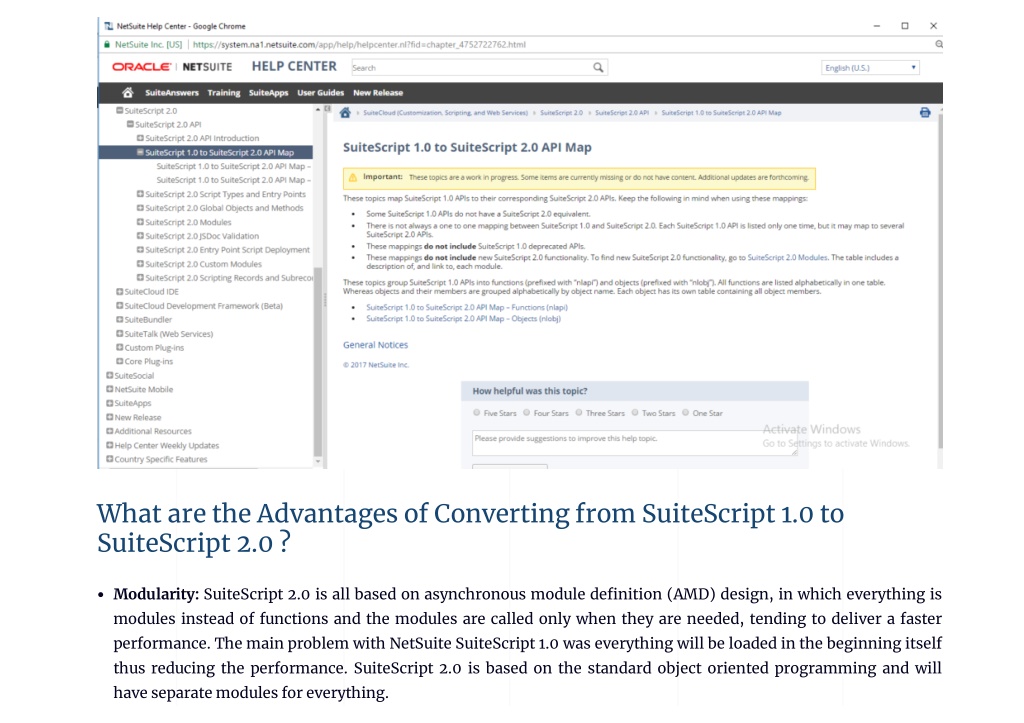This screenshot has width=1024, height=723.
Task: Expand the SuiteTalk (Web Services) node
Action: point(120,334)
